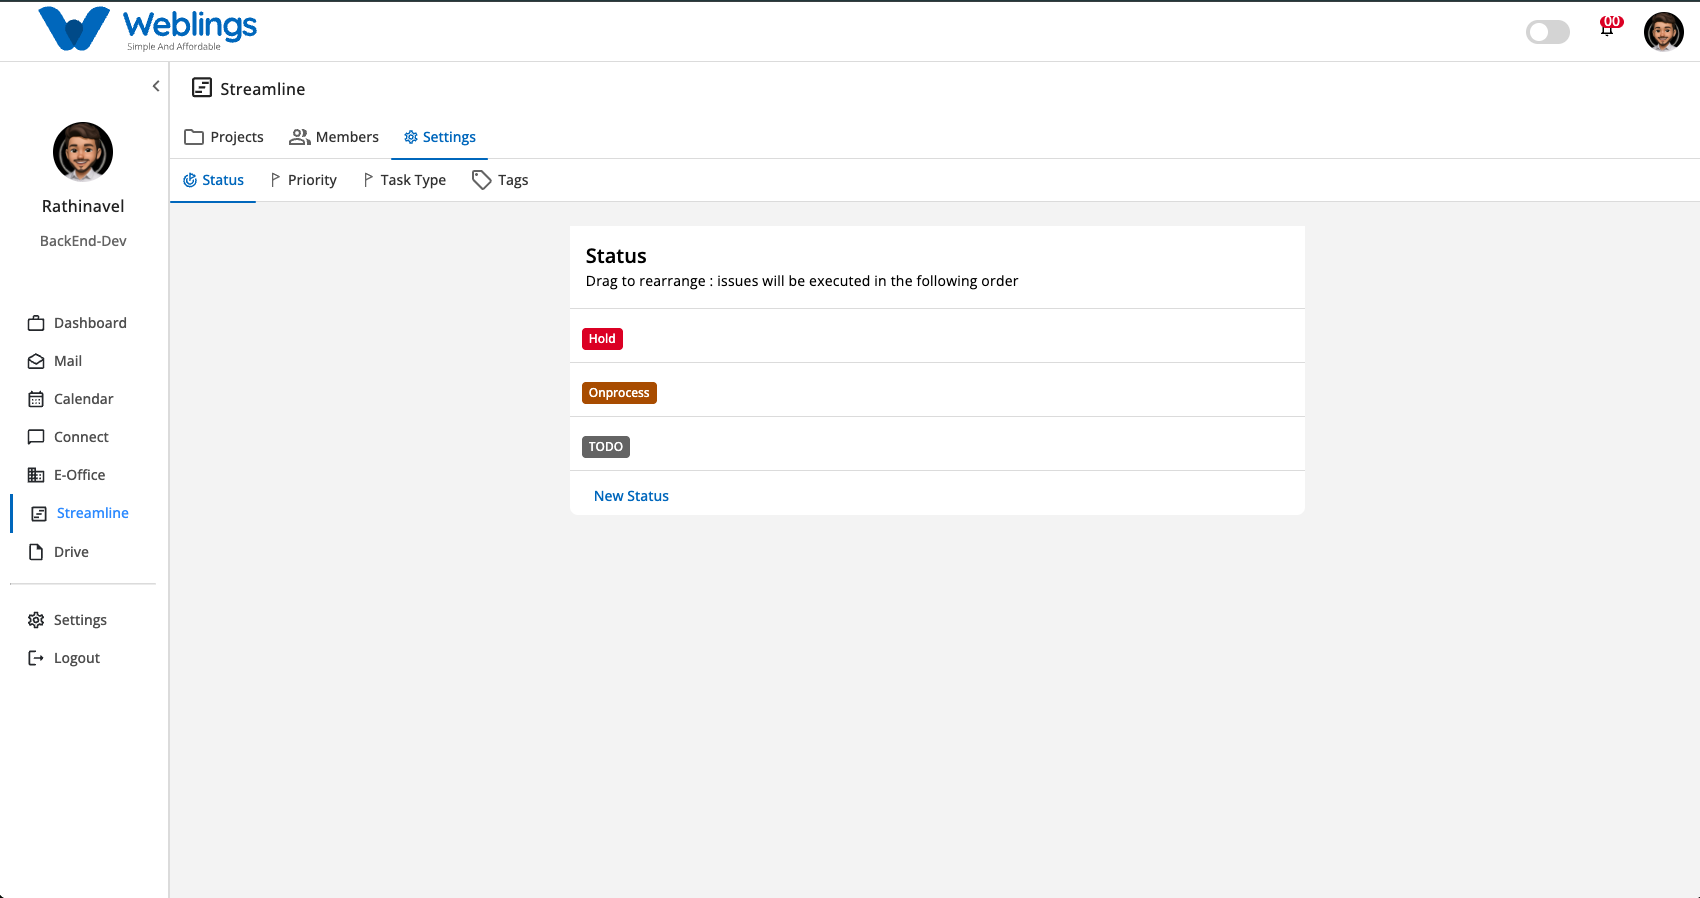Select the Settings tab under Streamline
Viewport: 1700px width, 898px height.
(x=439, y=137)
